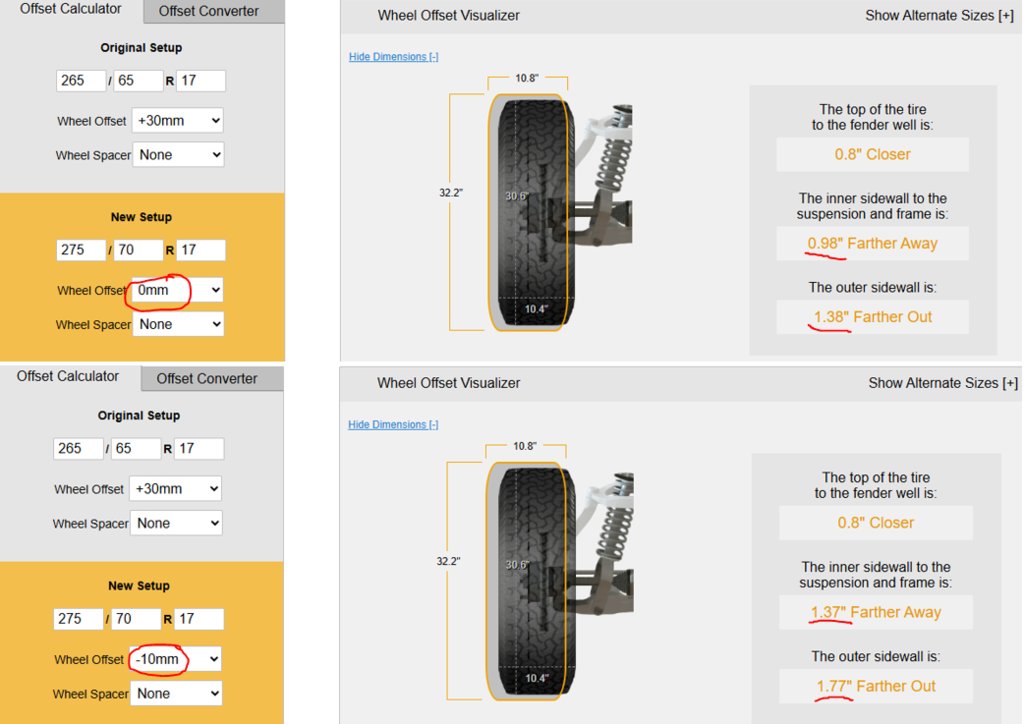Click the 265 tire width field in top Original Setup

click(80, 80)
